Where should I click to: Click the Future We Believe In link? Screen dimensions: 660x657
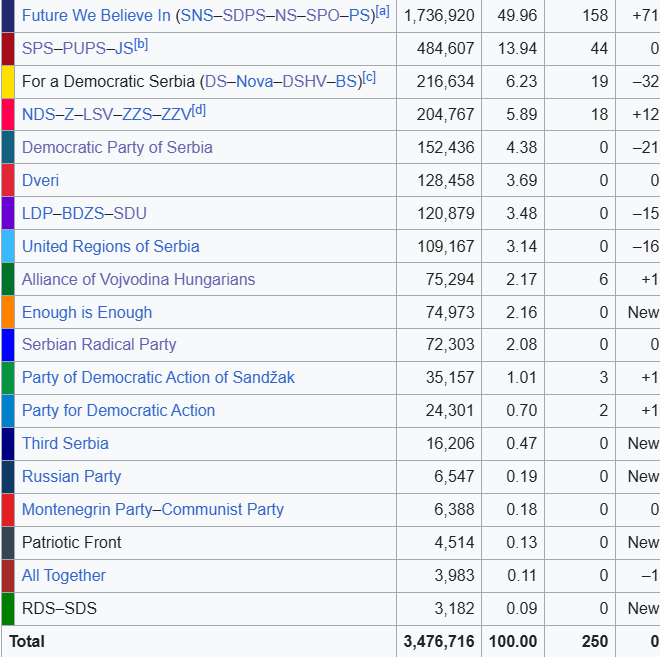(x=96, y=15)
